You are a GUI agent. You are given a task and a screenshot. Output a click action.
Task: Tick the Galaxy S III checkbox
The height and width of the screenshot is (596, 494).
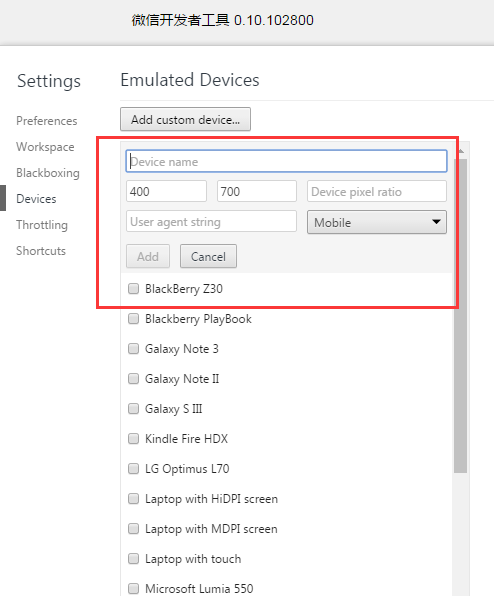[x=133, y=409]
